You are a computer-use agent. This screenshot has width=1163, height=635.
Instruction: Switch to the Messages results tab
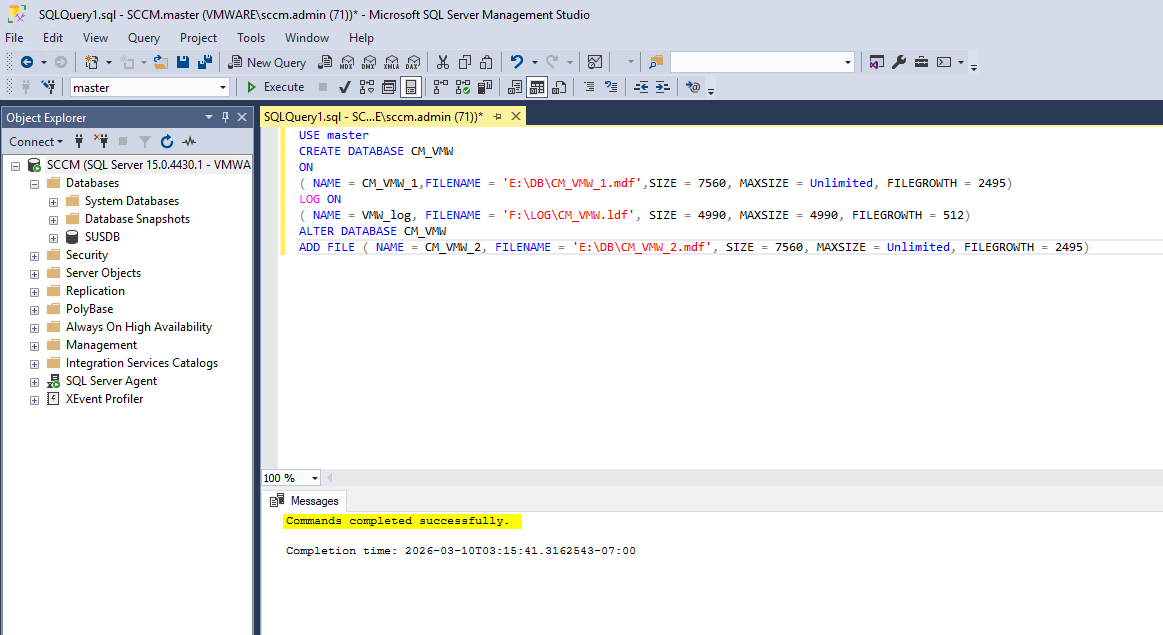click(306, 501)
